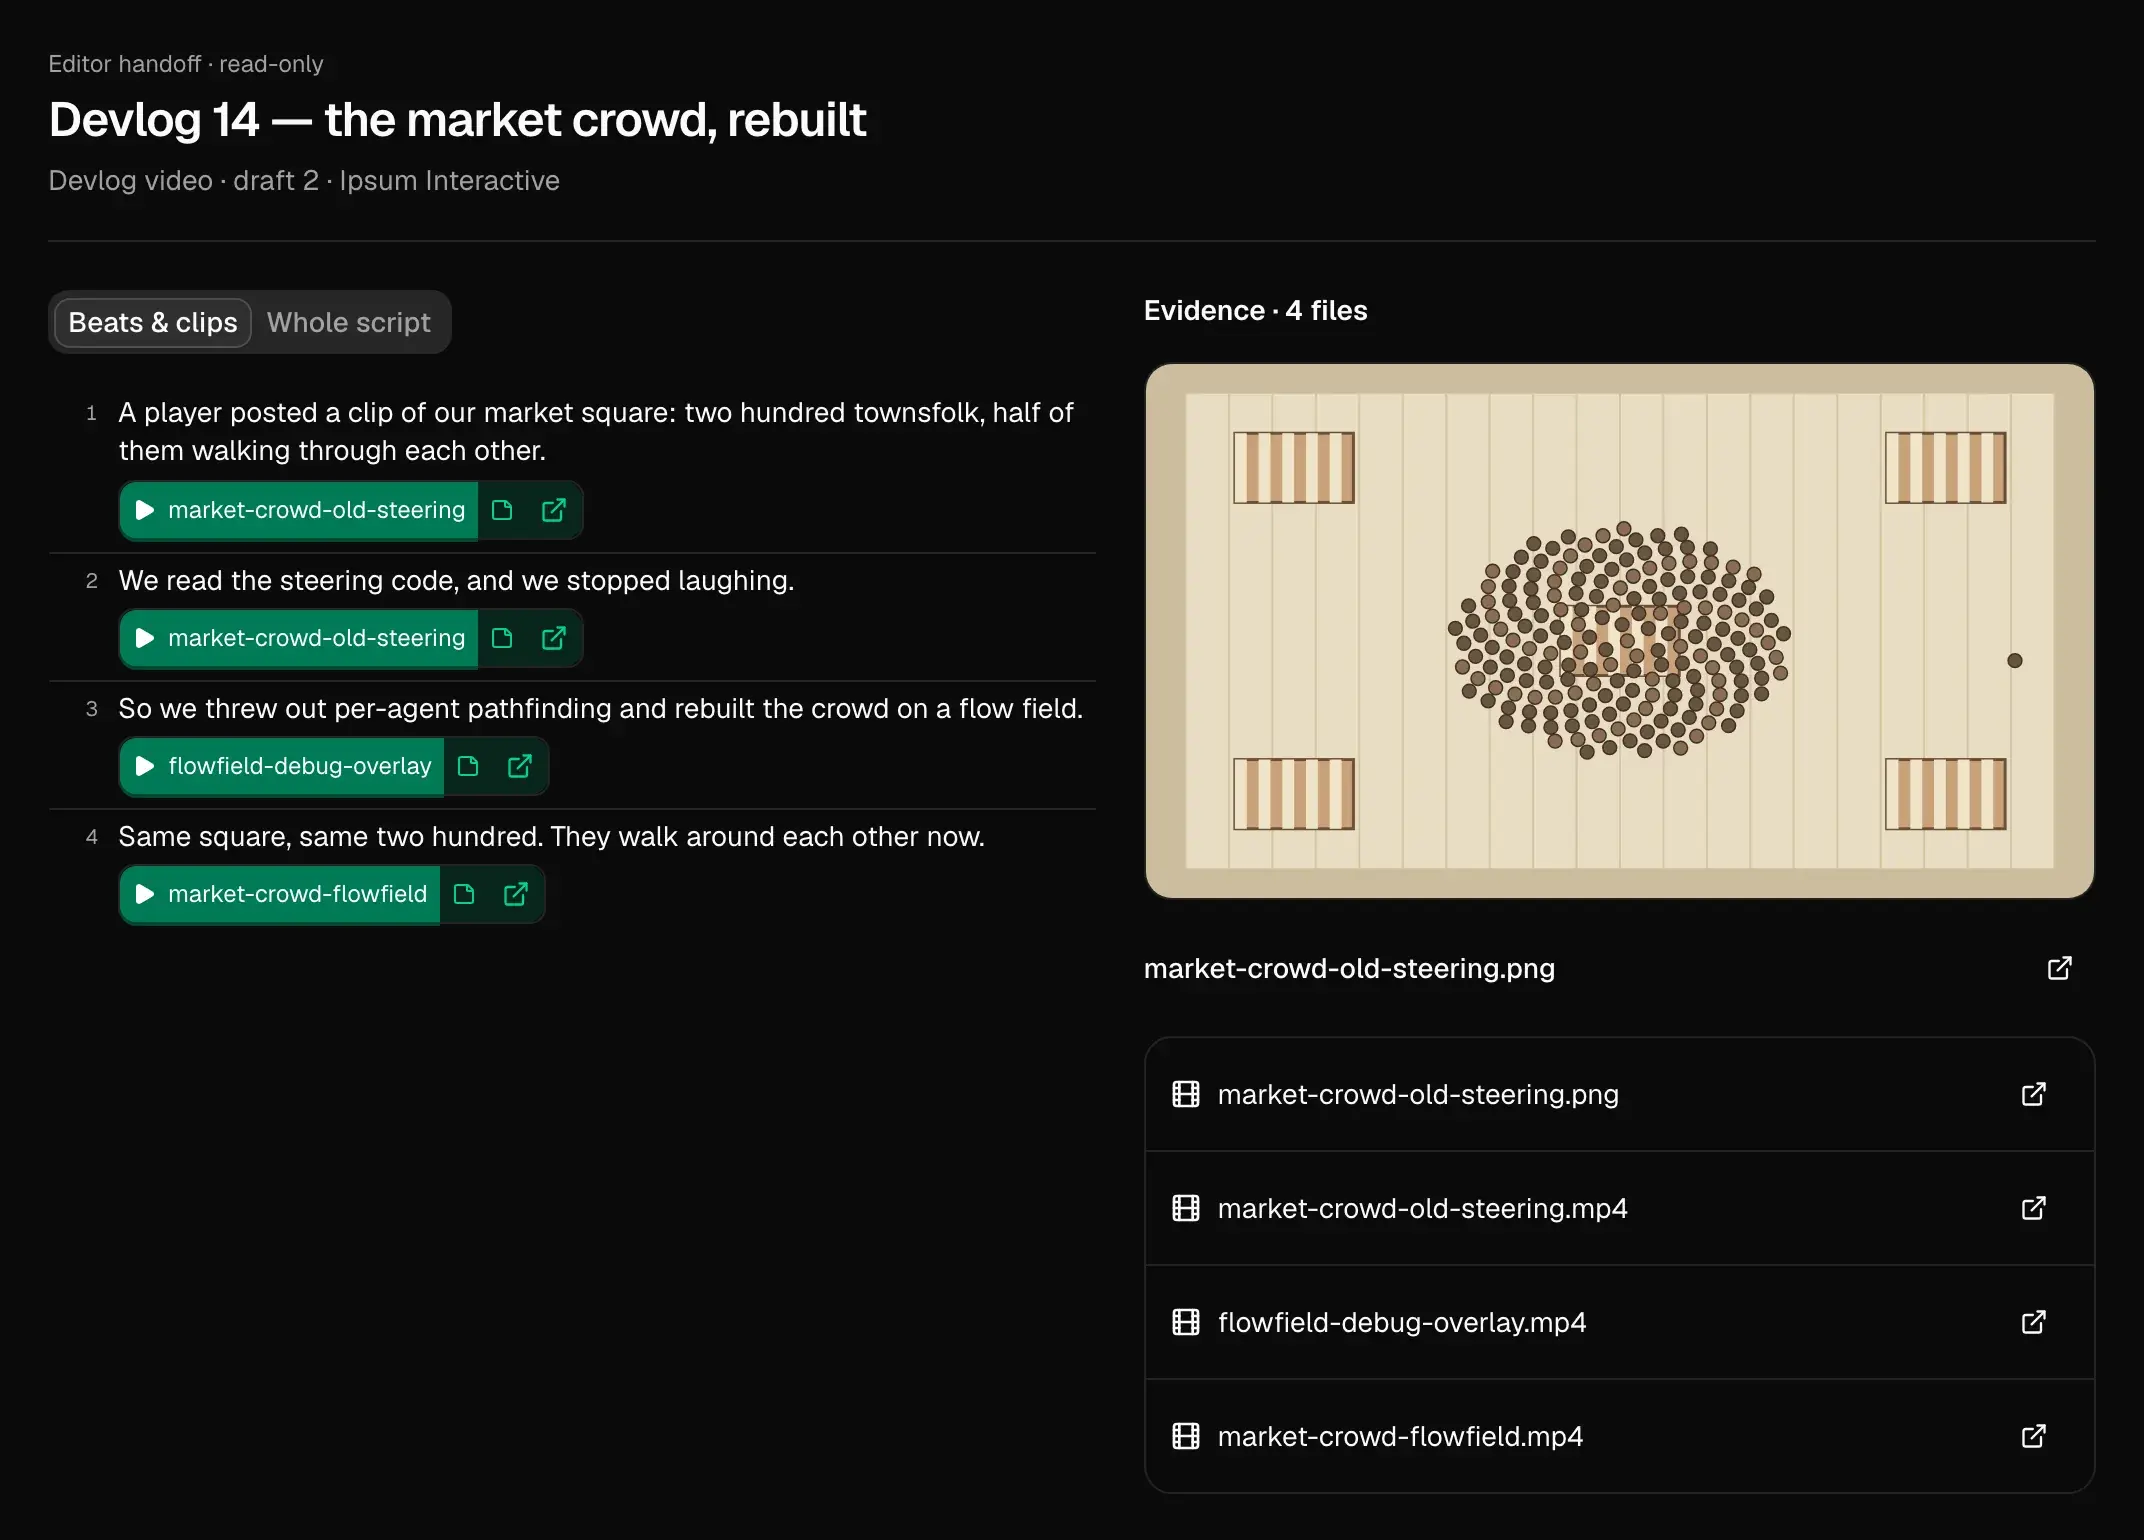Open flowfield-debug-overlay.mp4 row external link icon
Viewport: 2144px width, 1540px height.
pyautogui.click(x=2033, y=1322)
